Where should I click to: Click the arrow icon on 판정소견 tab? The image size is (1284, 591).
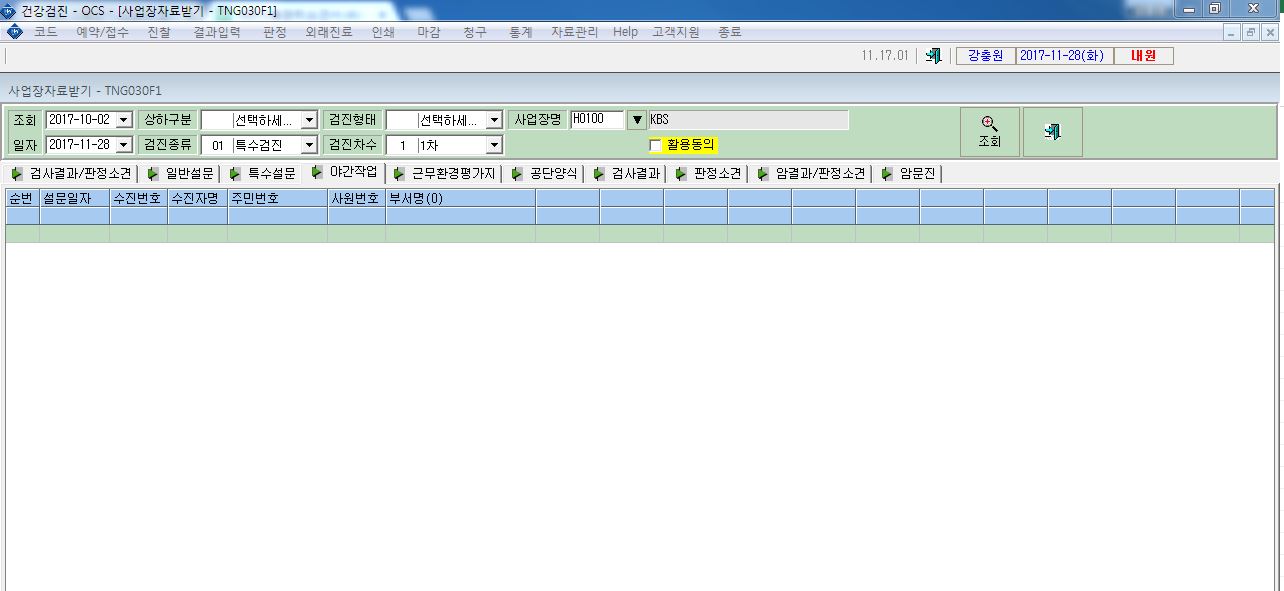pos(681,174)
